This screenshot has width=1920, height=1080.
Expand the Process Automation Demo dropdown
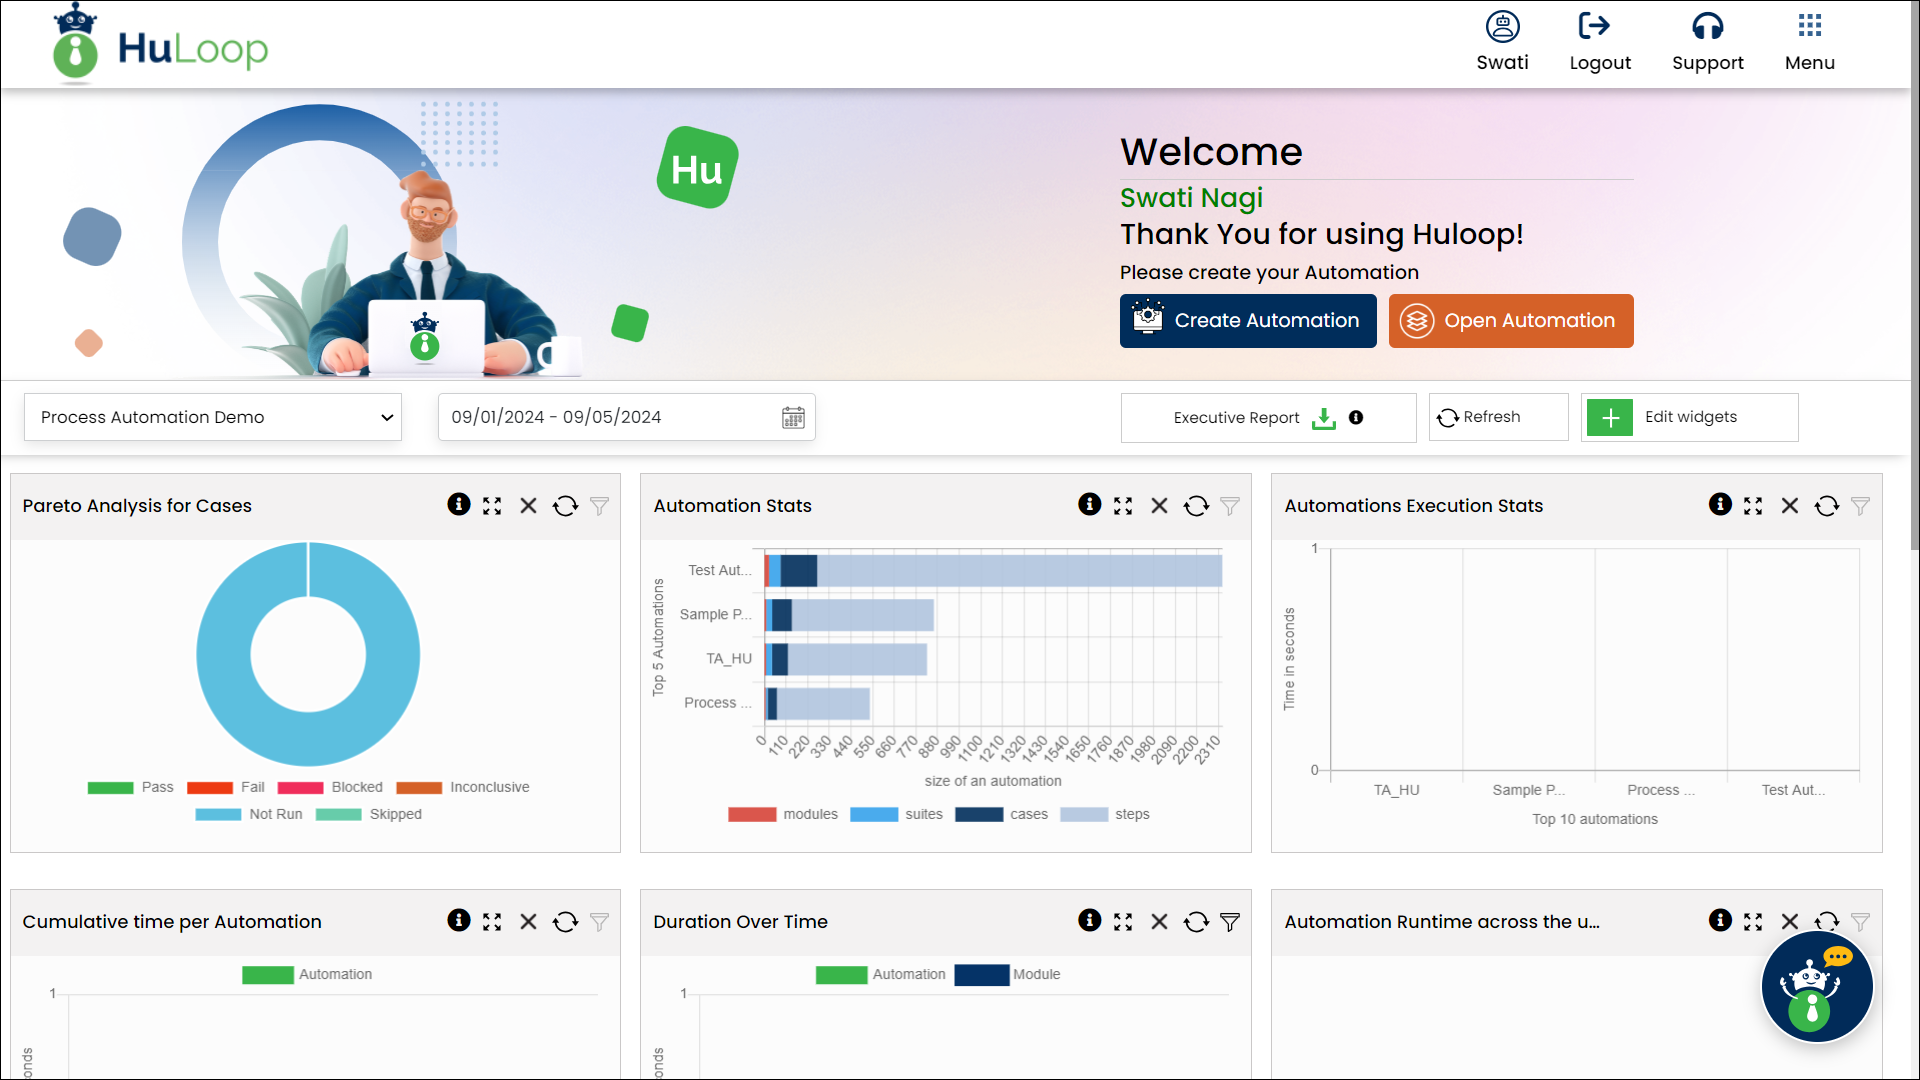point(213,418)
